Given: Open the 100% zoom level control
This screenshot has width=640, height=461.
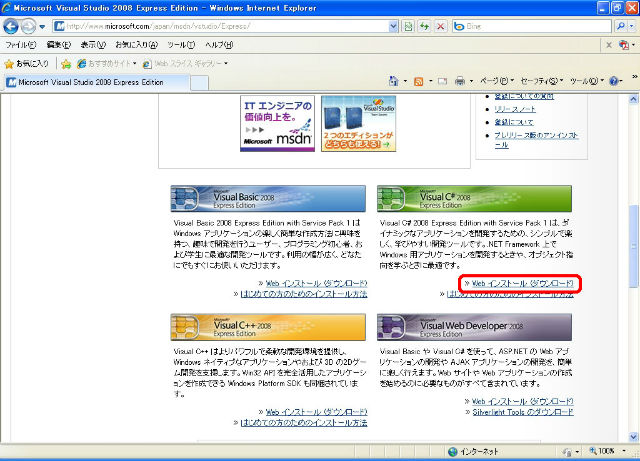Looking at the screenshot, I should [607, 451].
